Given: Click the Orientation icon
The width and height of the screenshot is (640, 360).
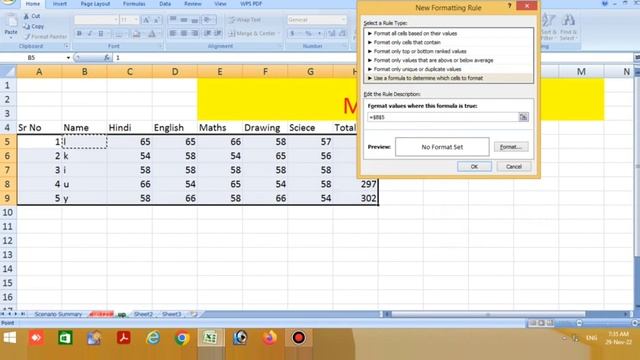Looking at the screenshot, I should pyautogui.click(x=208, y=20).
